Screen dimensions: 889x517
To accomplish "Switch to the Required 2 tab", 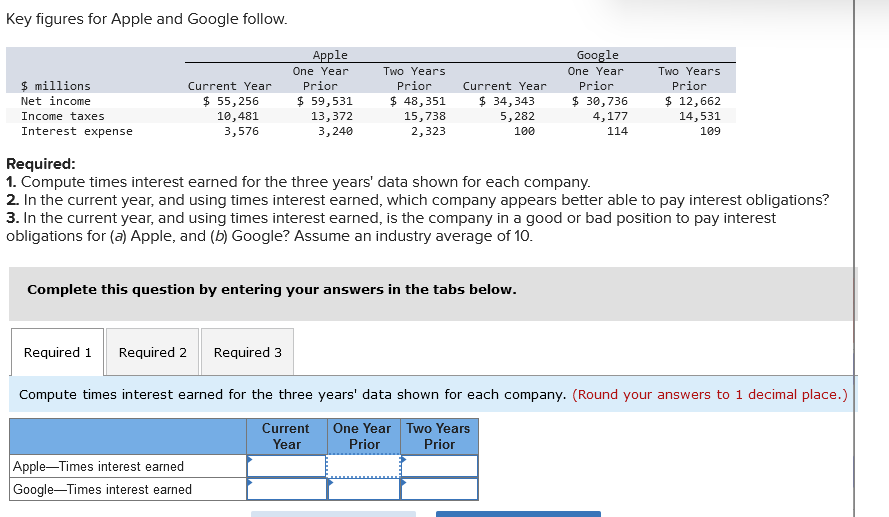I will [x=153, y=352].
